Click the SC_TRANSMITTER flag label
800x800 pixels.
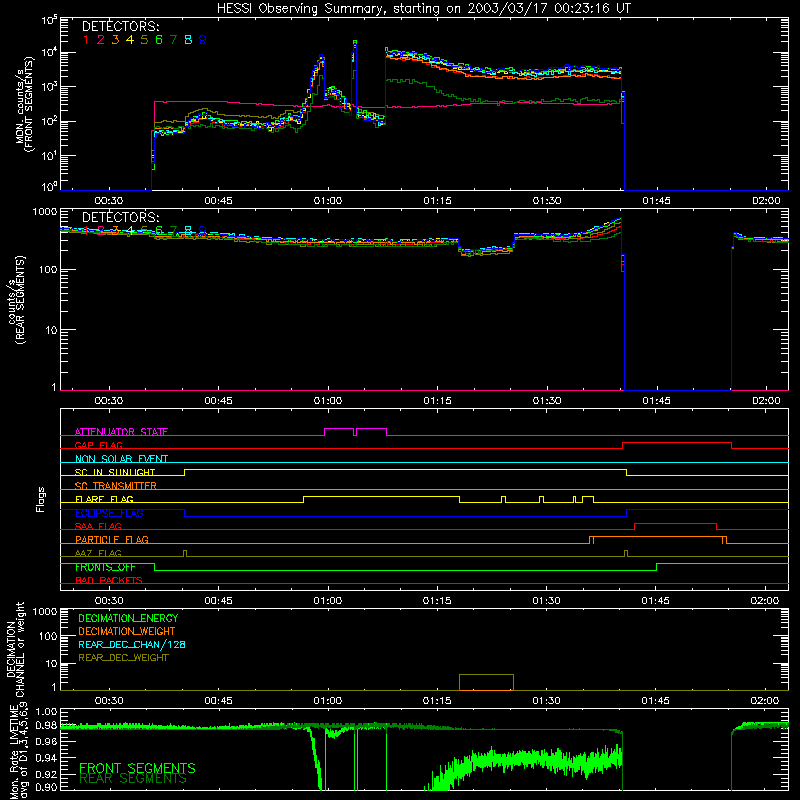pos(116,486)
